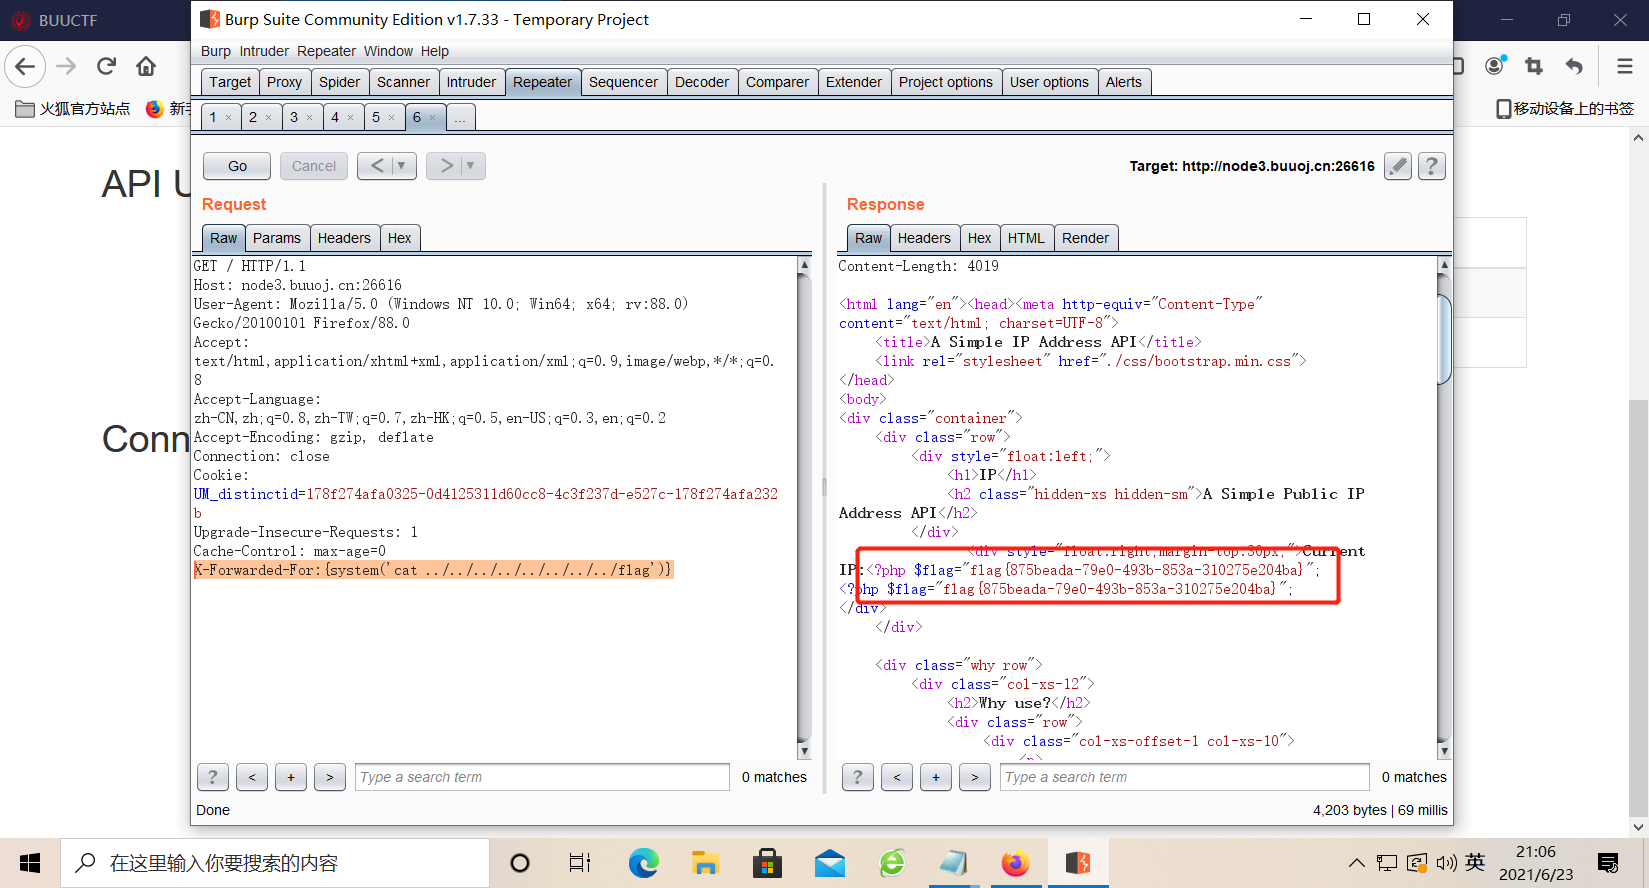The width and height of the screenshot is (1649, 888).
Task: Open Firefox hamburger menu
Action: pyautogui.click(x=1625, y=66)
